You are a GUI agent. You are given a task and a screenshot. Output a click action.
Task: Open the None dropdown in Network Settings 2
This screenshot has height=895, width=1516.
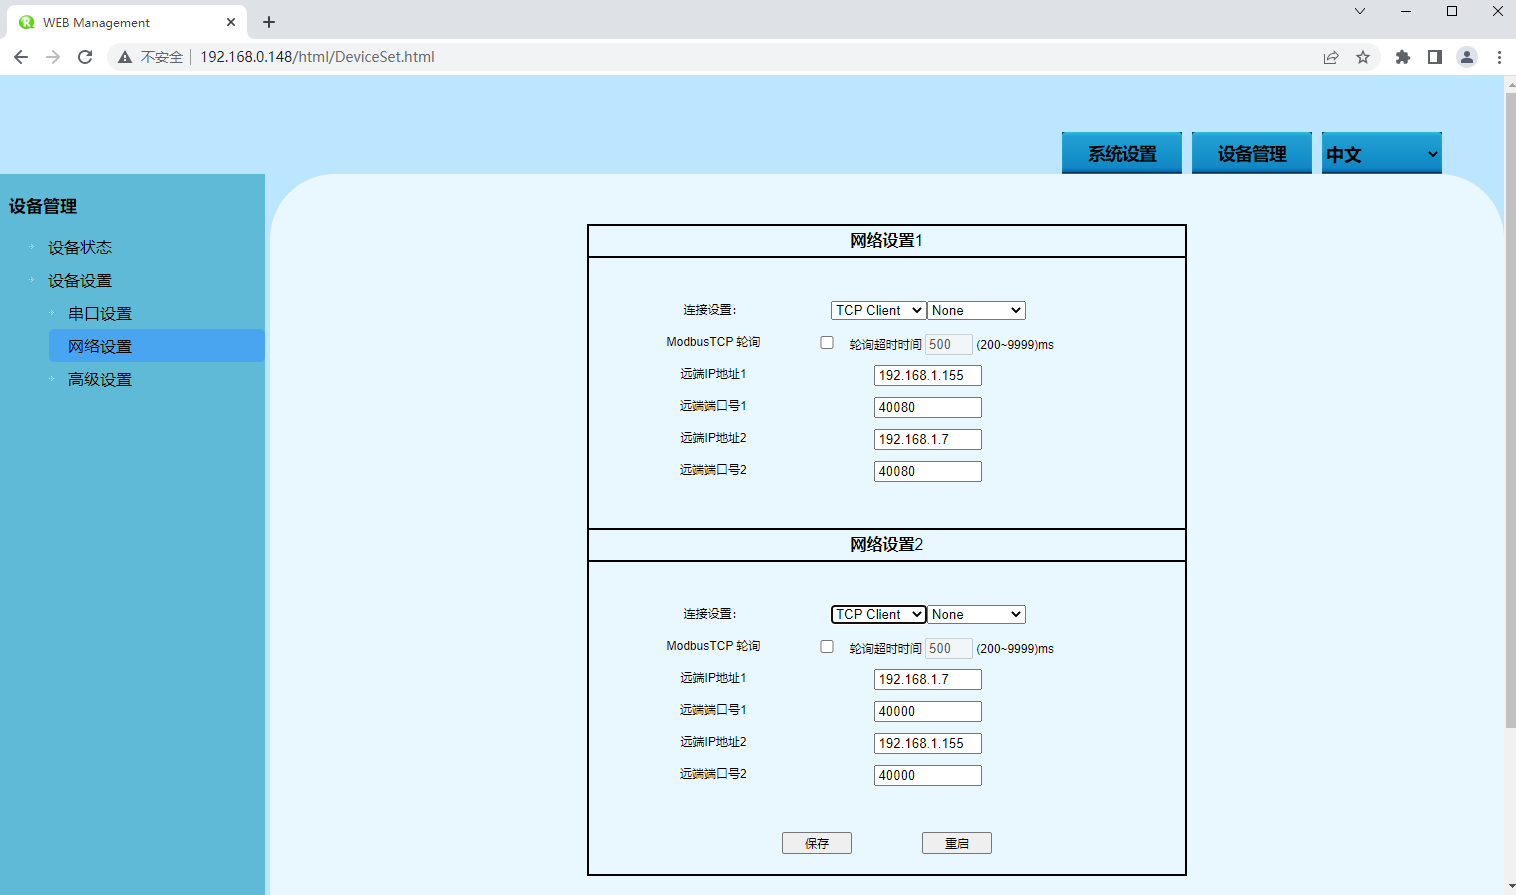(976, 615)
